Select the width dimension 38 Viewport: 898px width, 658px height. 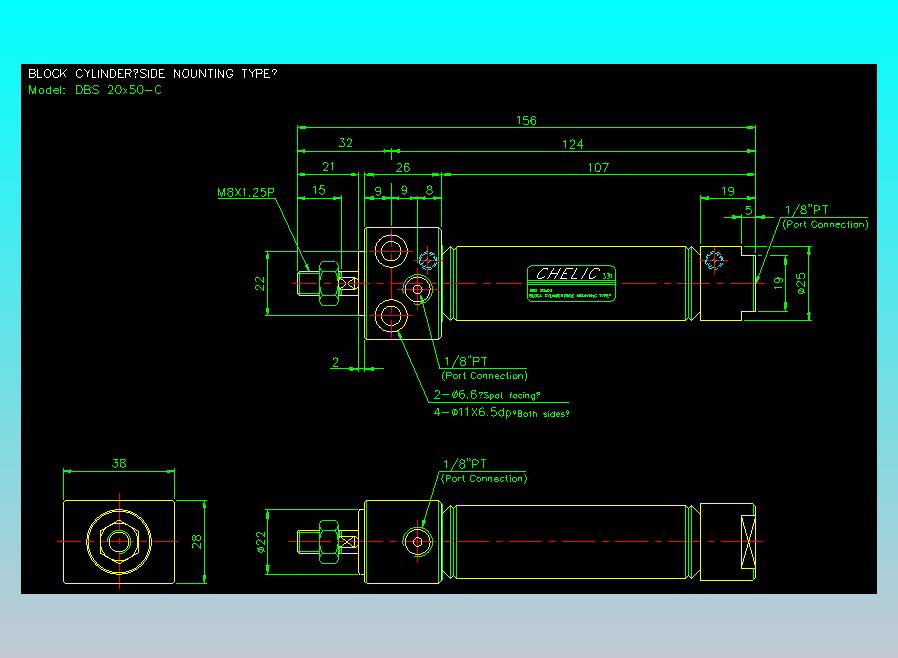click(119, 463)
